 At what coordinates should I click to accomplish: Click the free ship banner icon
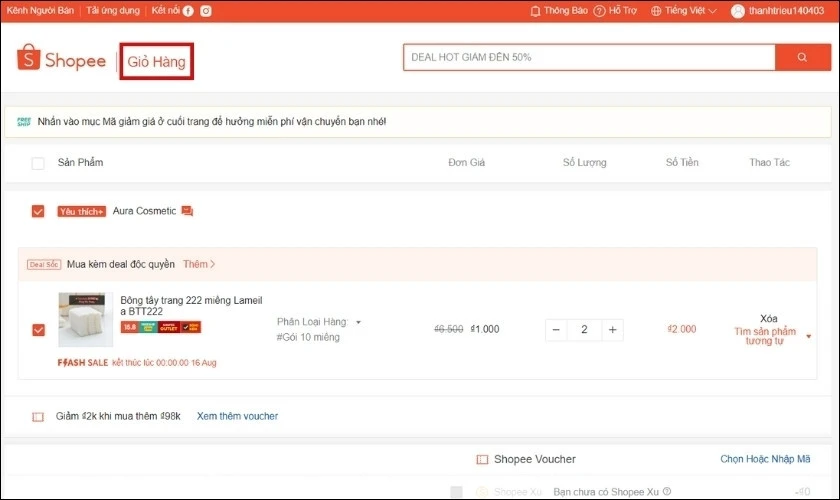24,122
